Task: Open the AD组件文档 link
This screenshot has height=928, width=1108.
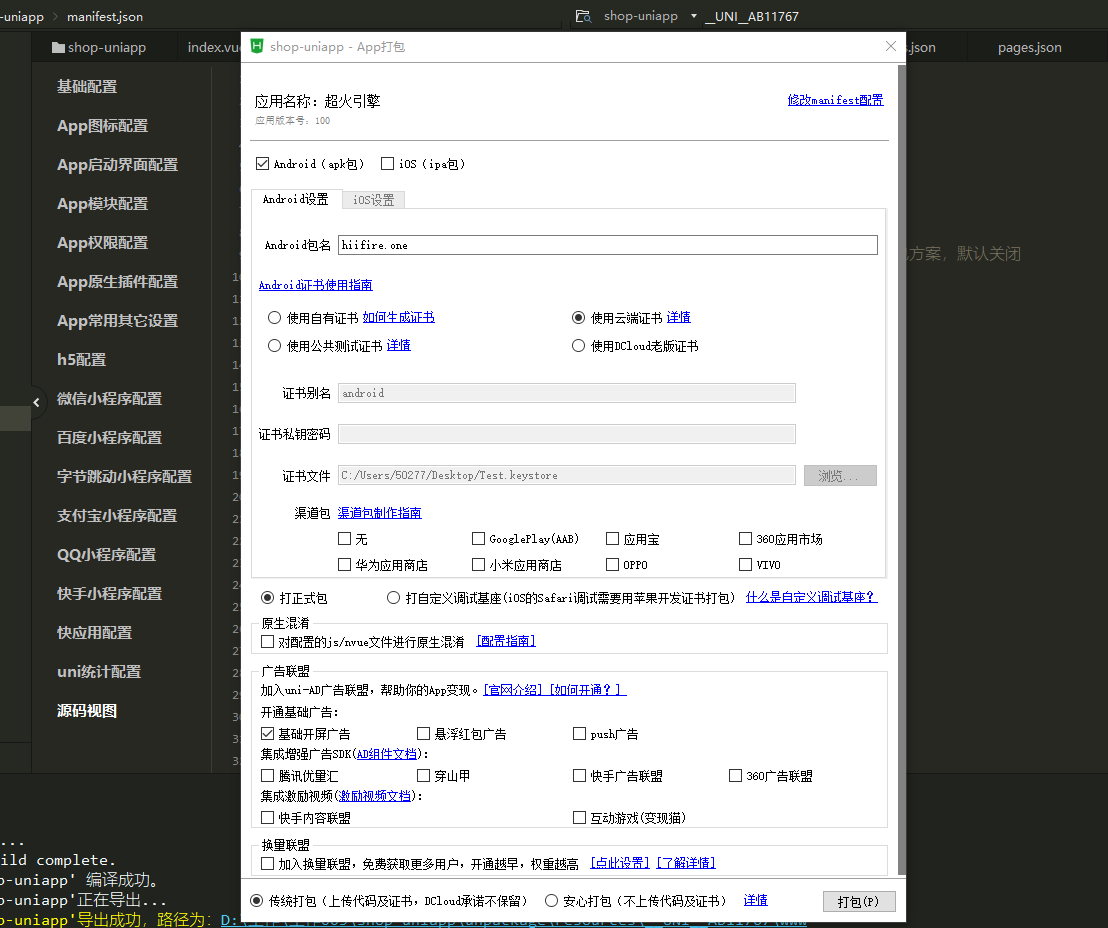Action: point(387,754)
